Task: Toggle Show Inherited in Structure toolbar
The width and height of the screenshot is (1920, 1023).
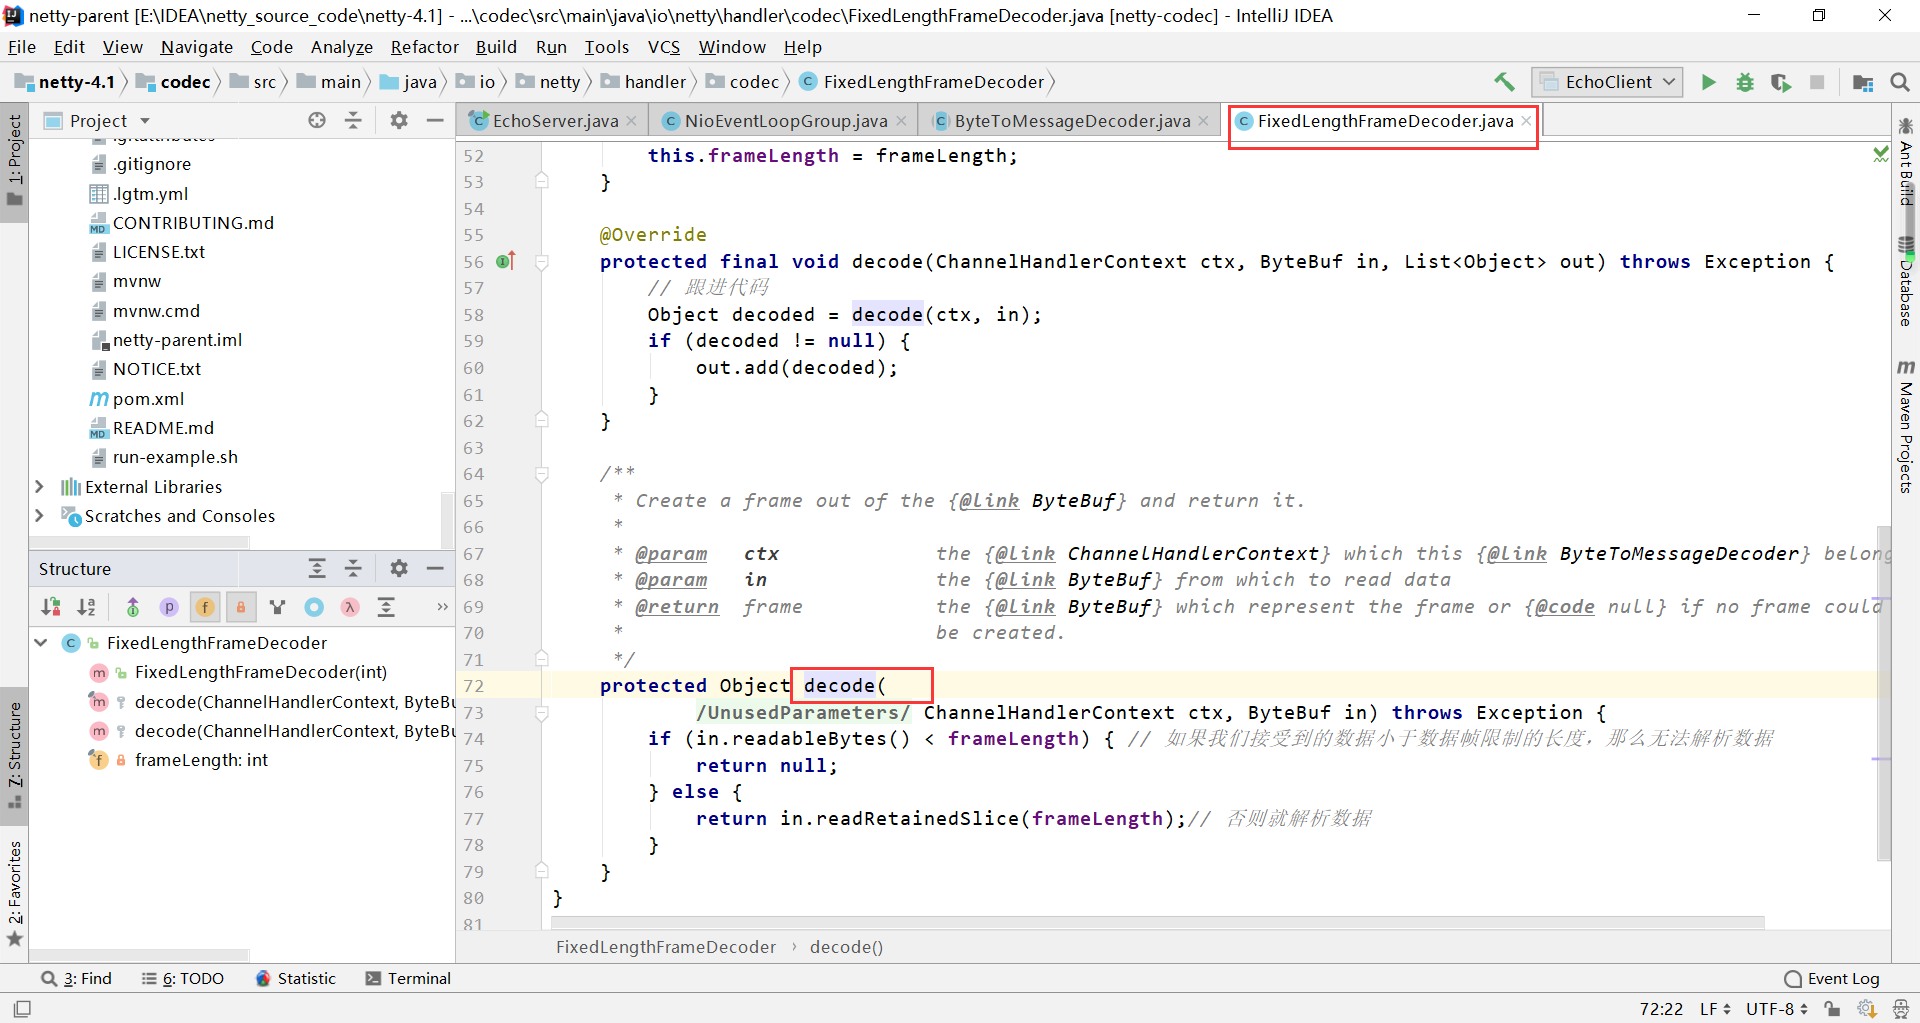Action: (132, 607)
